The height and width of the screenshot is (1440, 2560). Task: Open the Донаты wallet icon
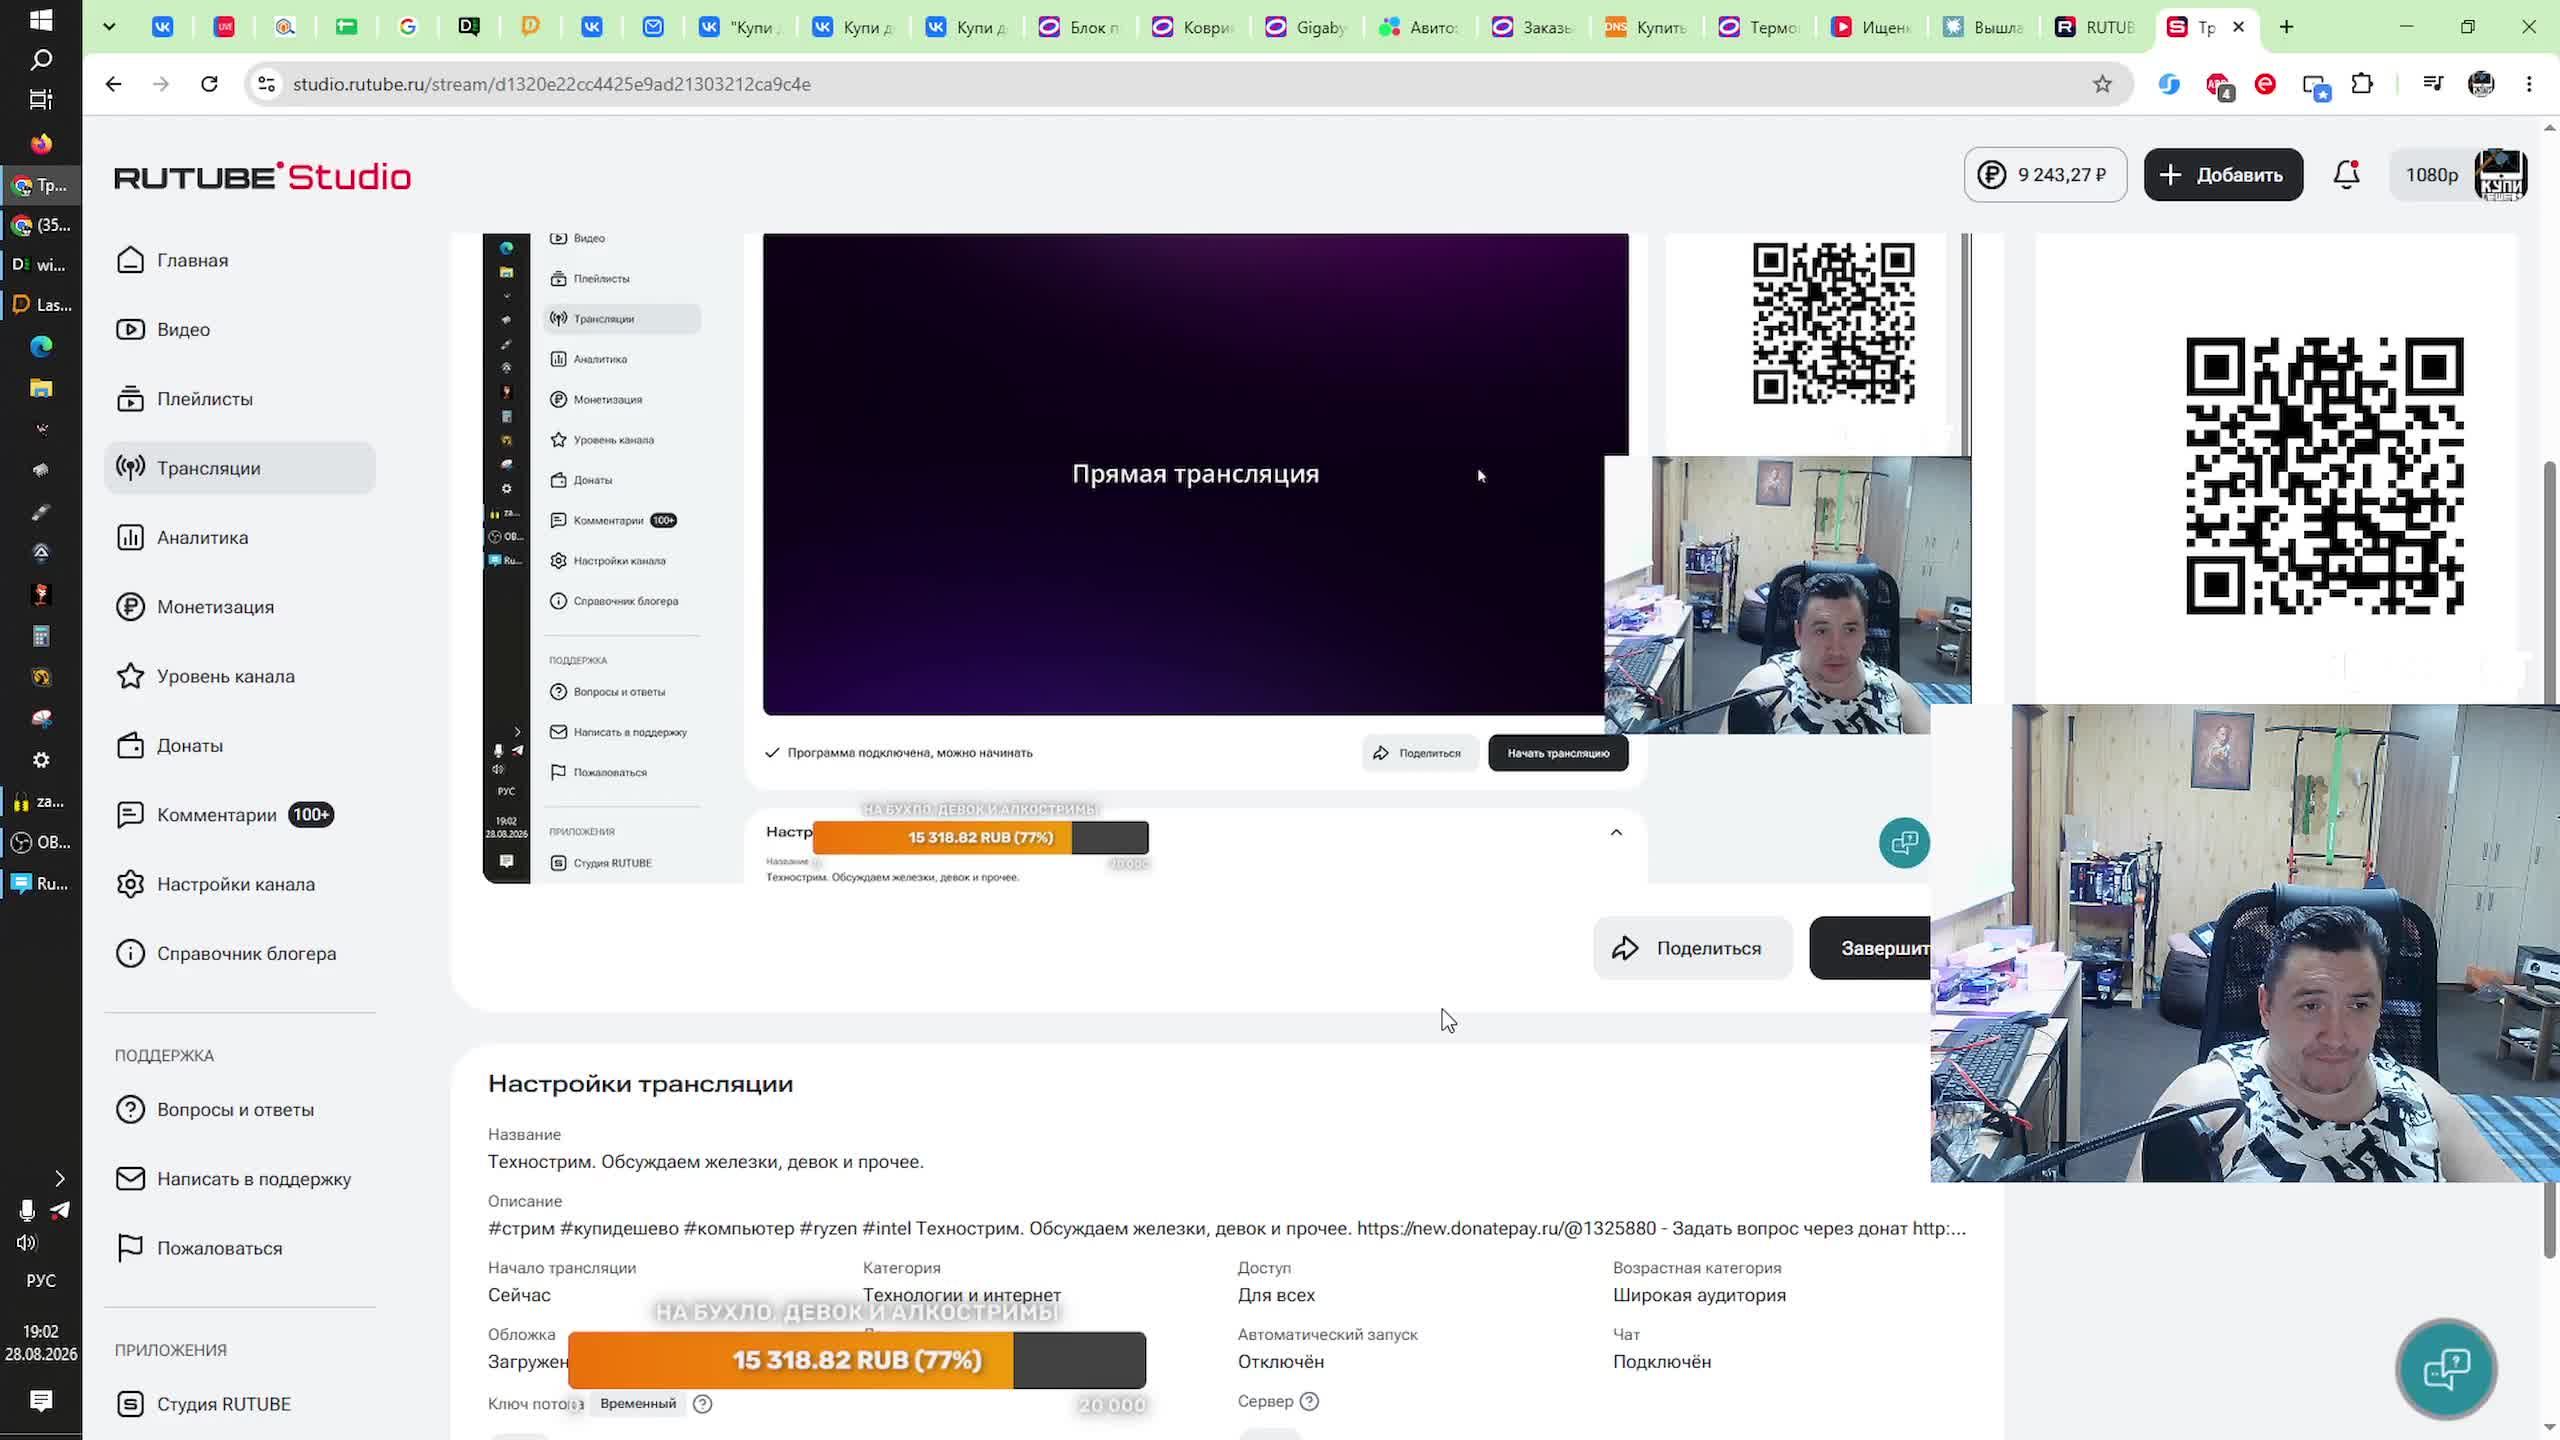[x=130, y=746]
